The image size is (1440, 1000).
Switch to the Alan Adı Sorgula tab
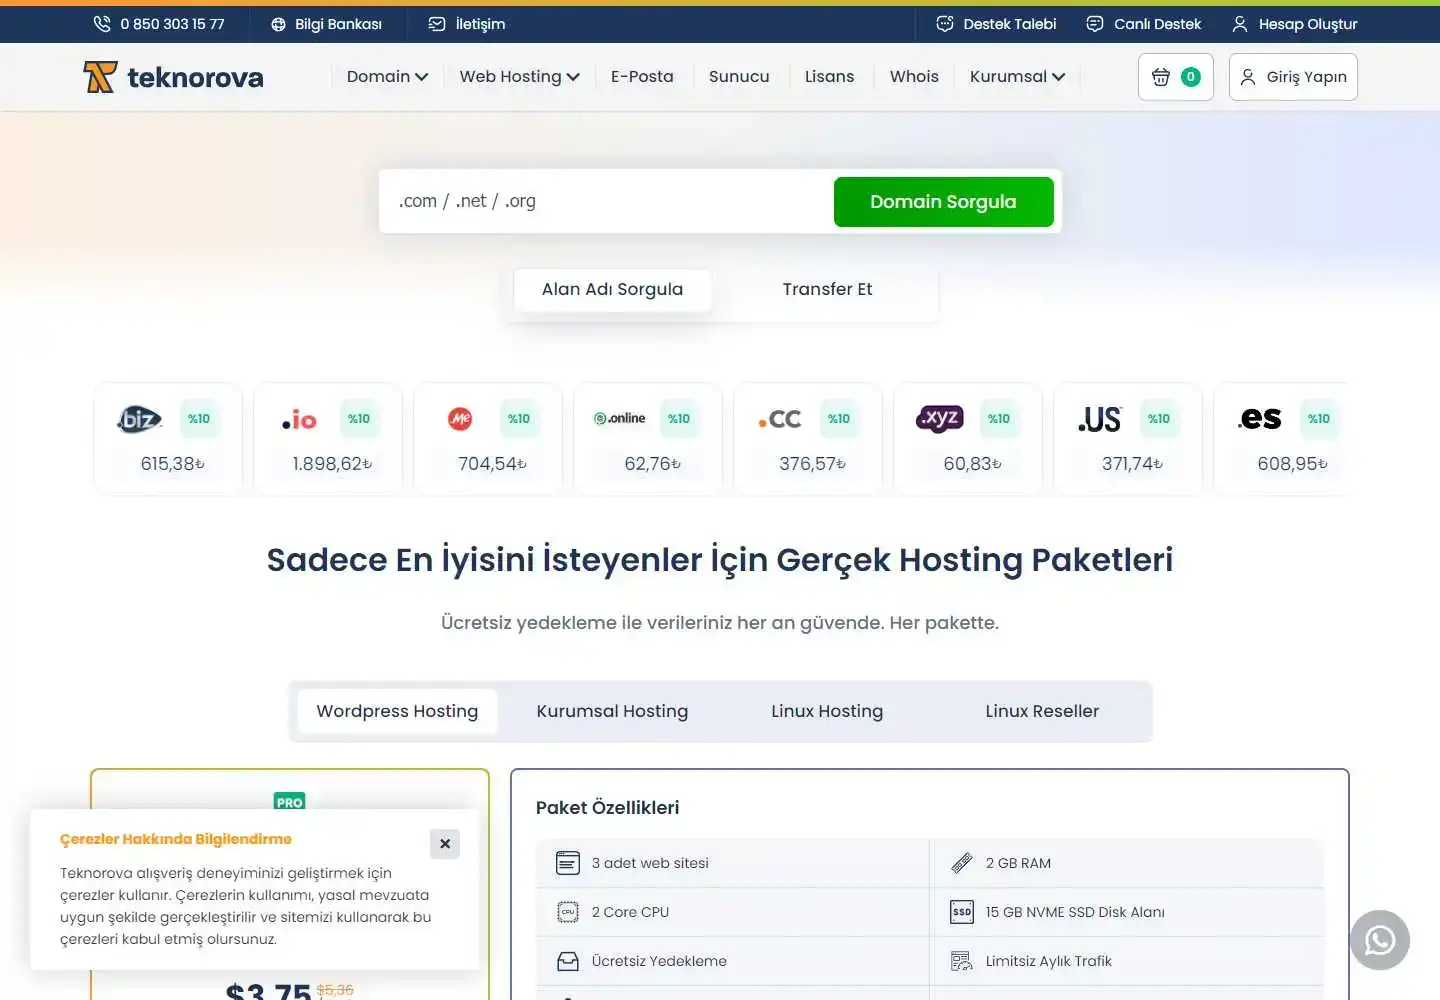pos(612,290)
